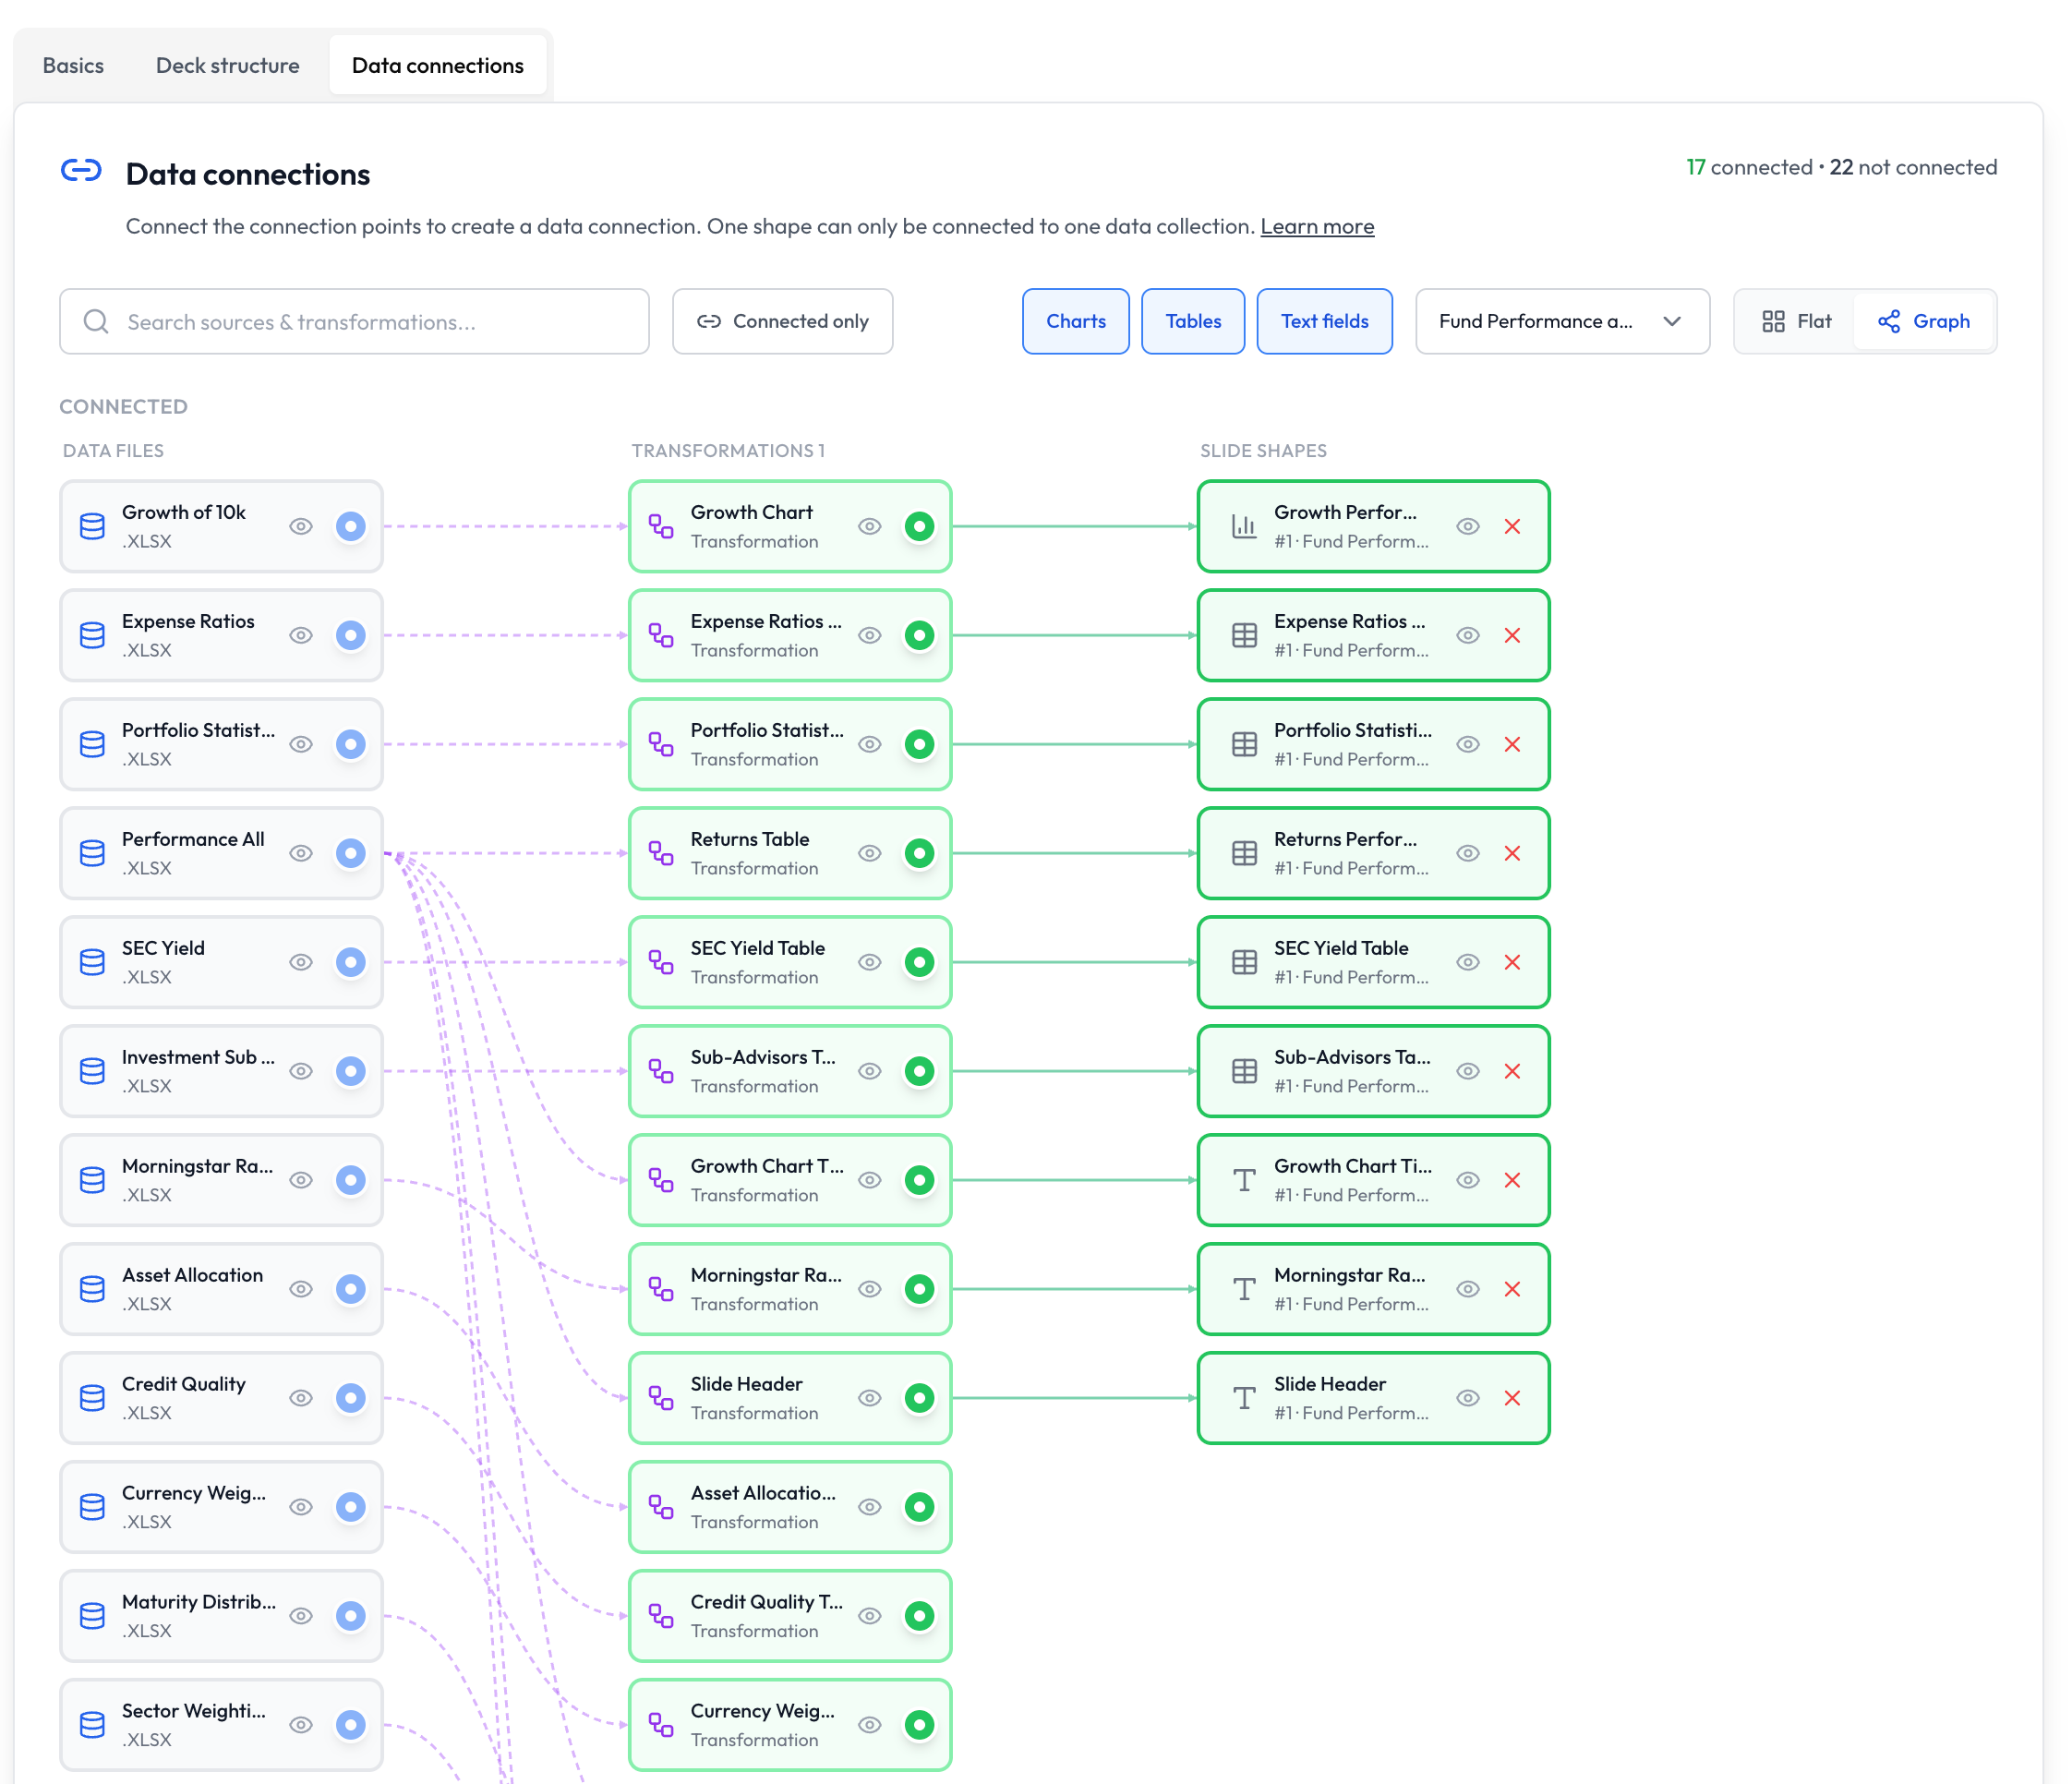Click the Growth Chart Title text shape icon
Viewport: 2072px width, 1784px height.
[1244, 1180]
